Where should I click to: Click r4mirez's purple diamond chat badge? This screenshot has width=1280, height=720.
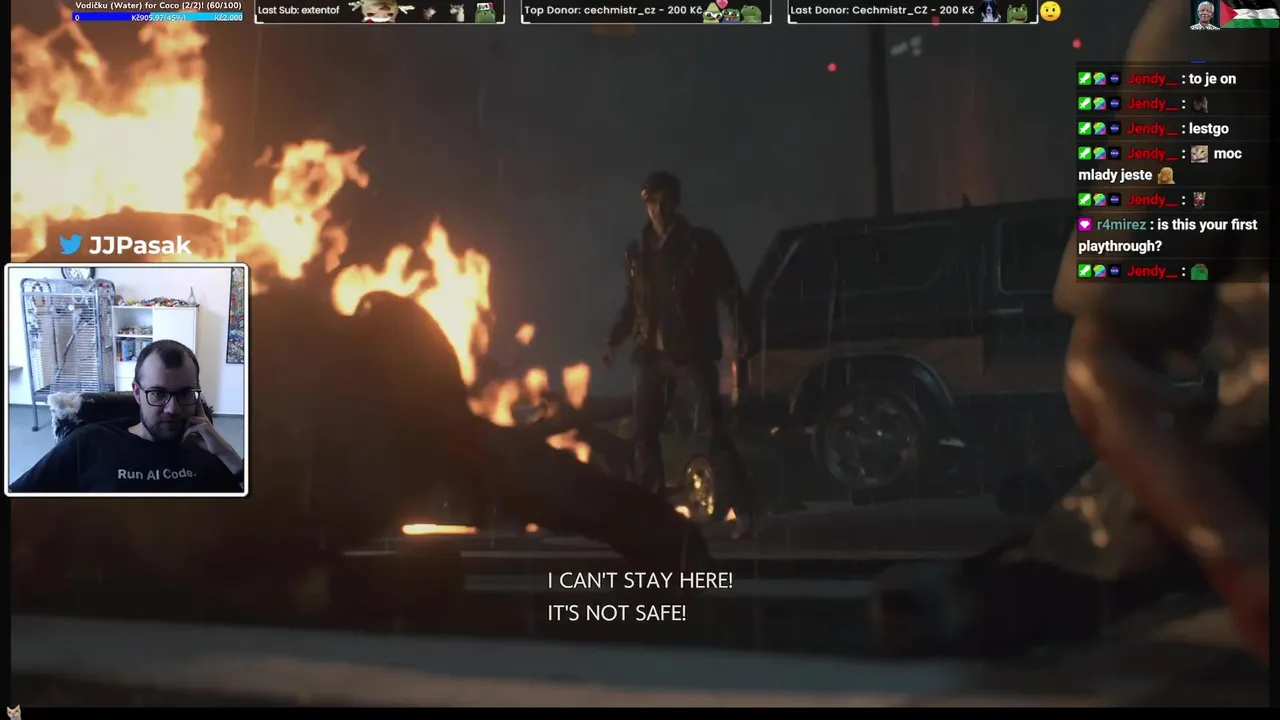pyautogui.click(x=1084, y=225)
